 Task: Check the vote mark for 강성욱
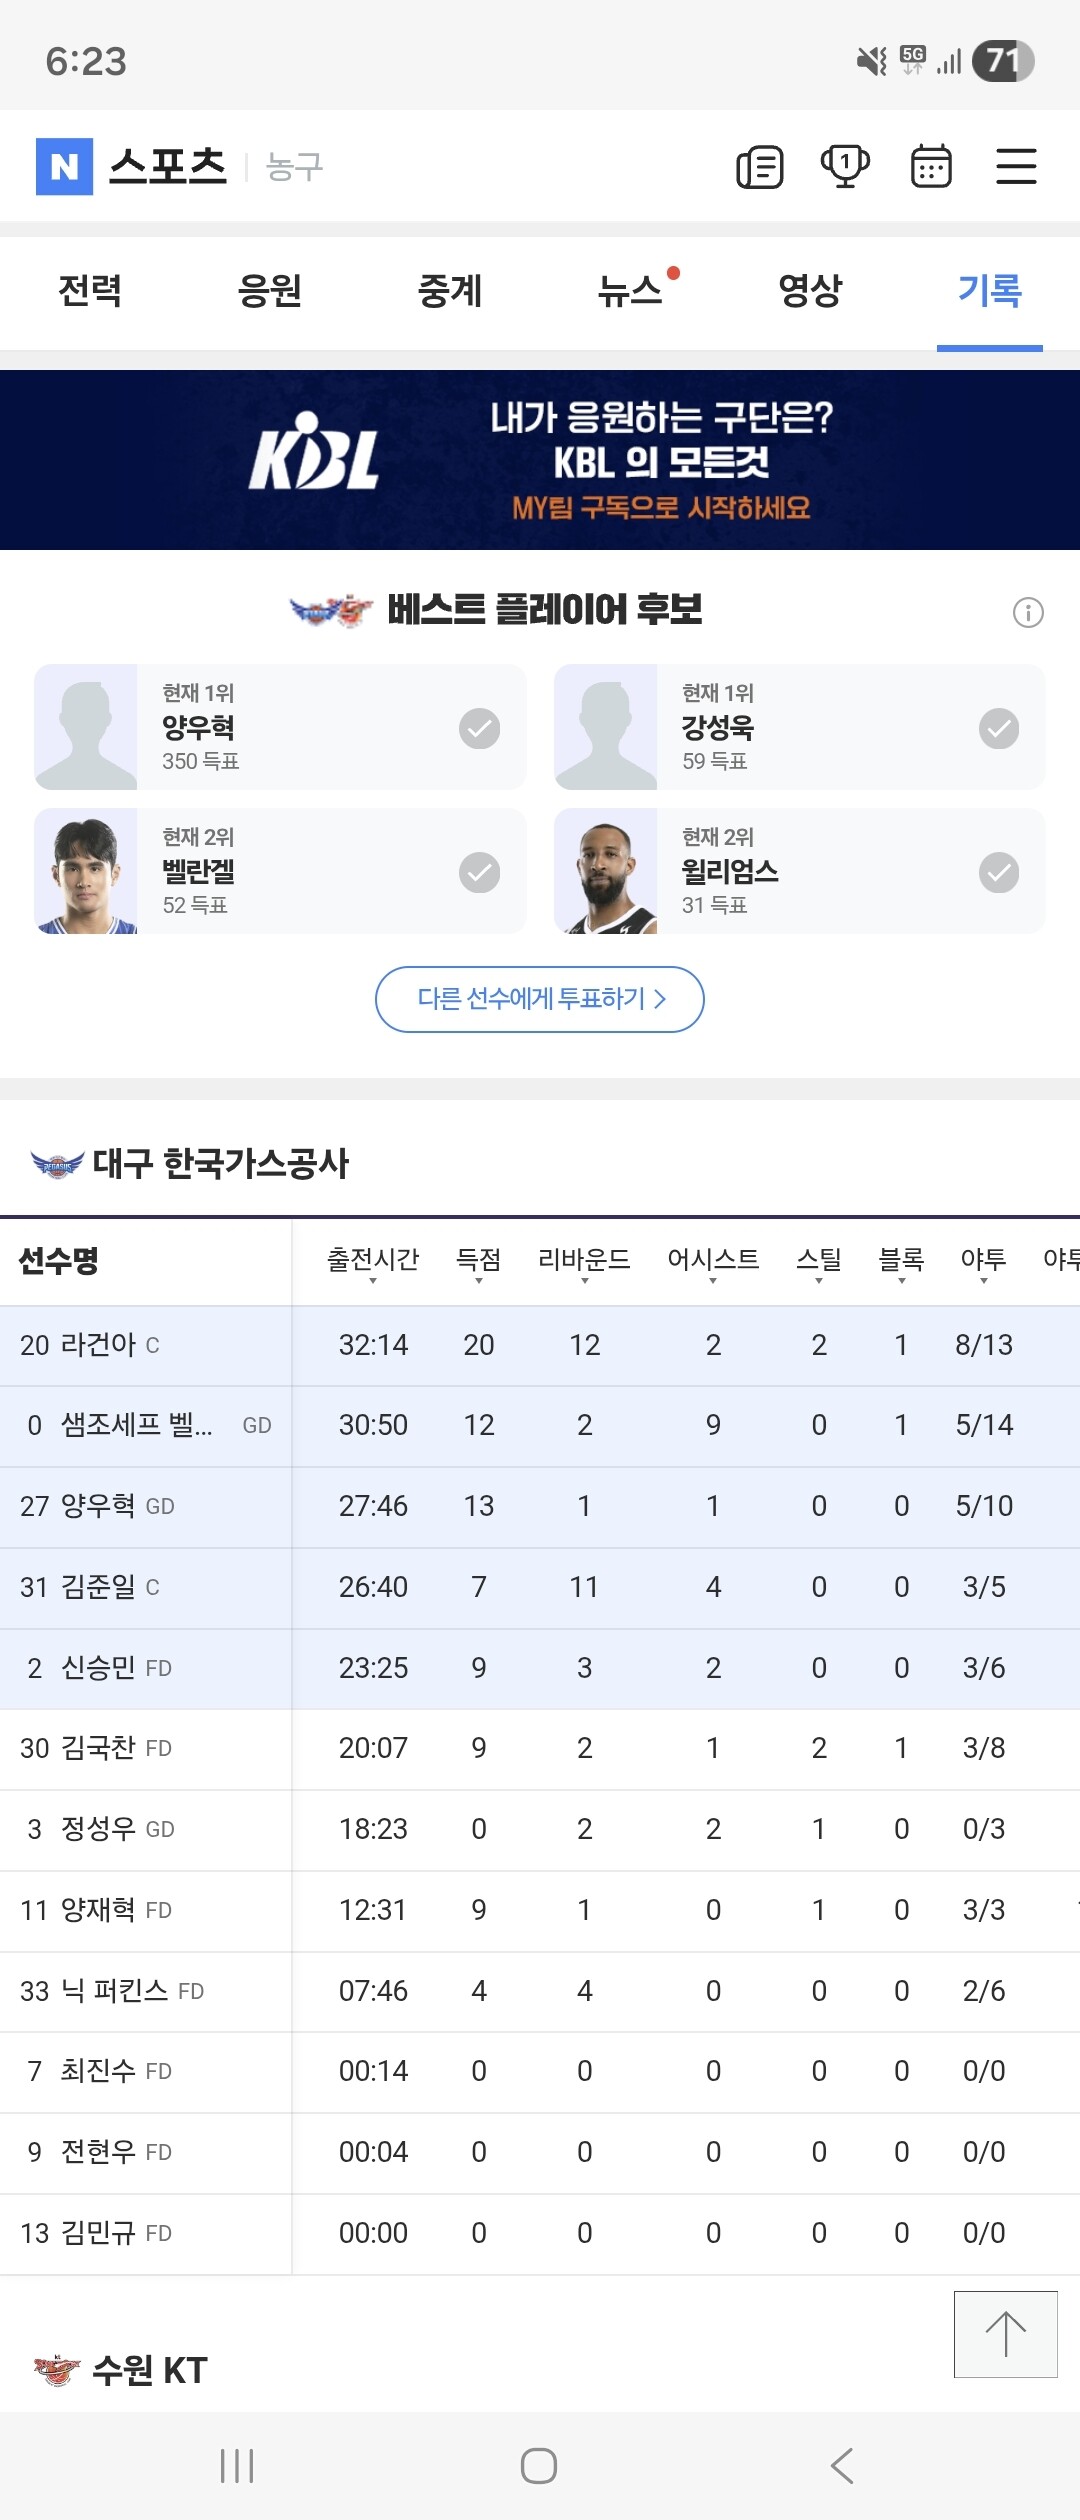click(x=999, y=728)
